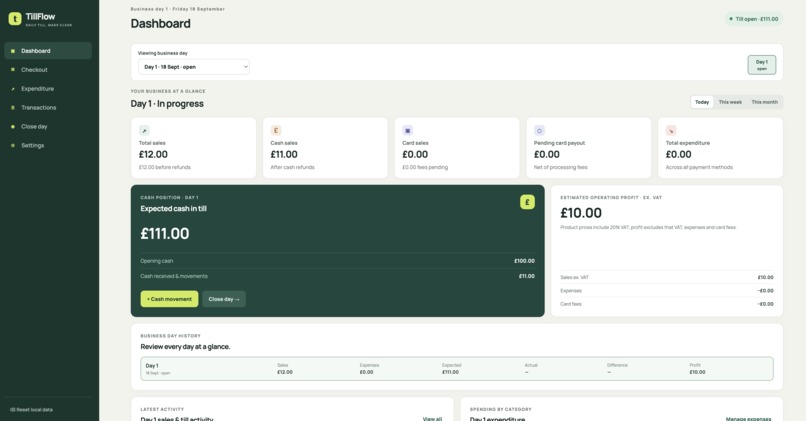The height and width of the screenshot is (421, 806).
Task: Click the Close day arrow button
Action: coord(224,299)
